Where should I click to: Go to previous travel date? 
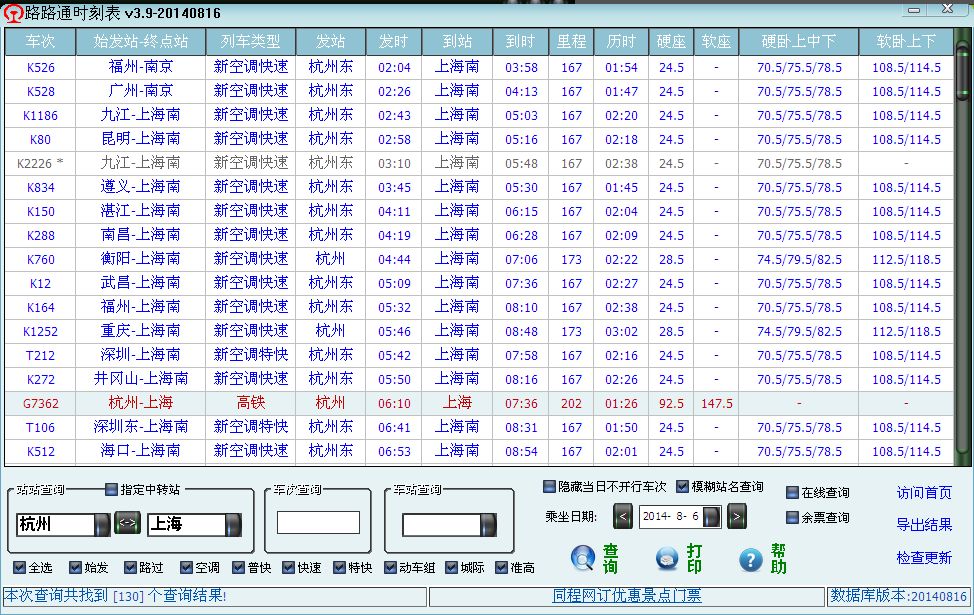[622, 516]
